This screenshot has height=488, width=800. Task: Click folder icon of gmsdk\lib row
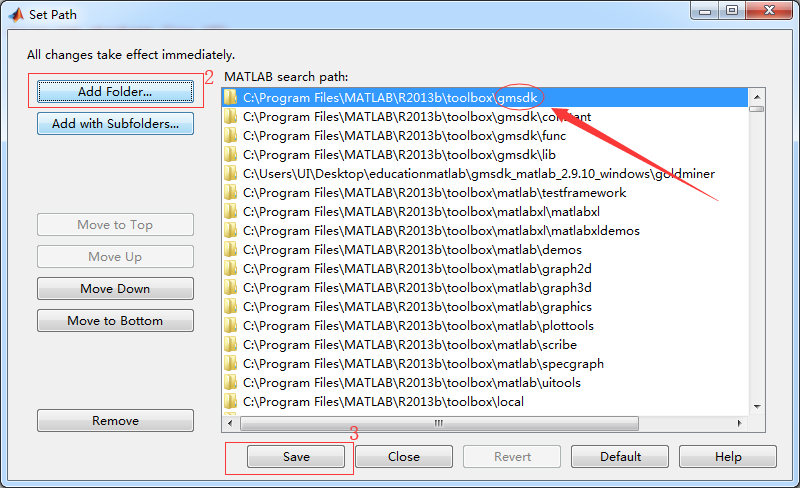(231, 155)
